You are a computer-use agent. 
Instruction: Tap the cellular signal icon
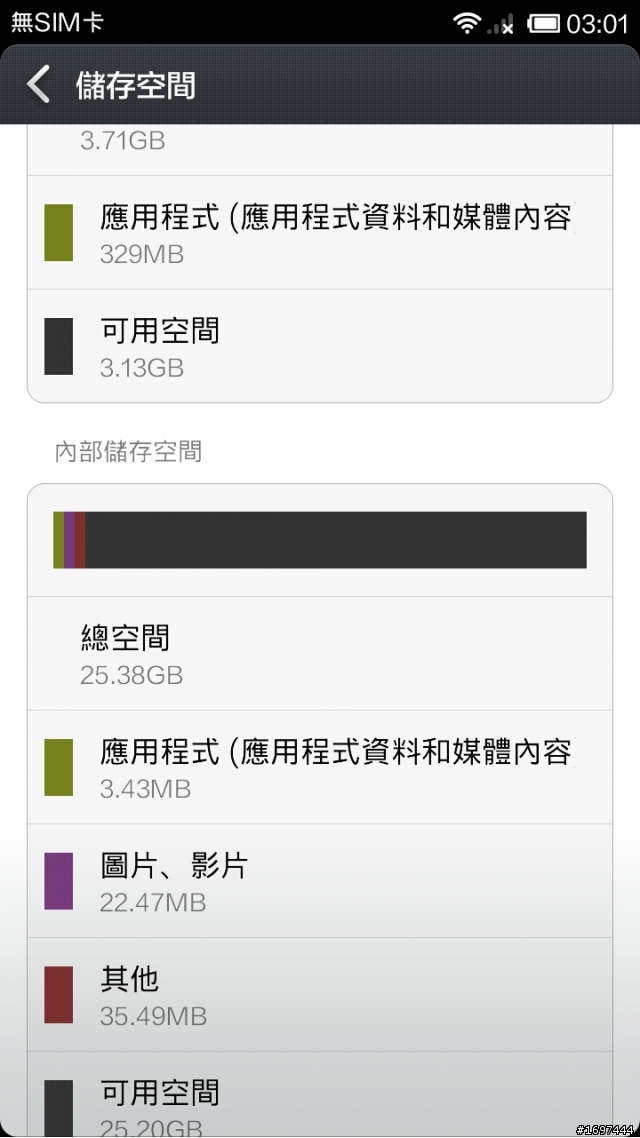pos(501,25)
